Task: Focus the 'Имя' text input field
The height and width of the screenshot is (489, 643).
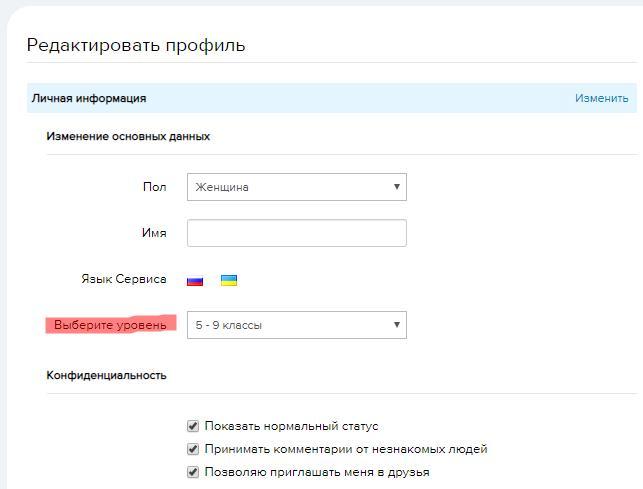Action: click(296, 233)
